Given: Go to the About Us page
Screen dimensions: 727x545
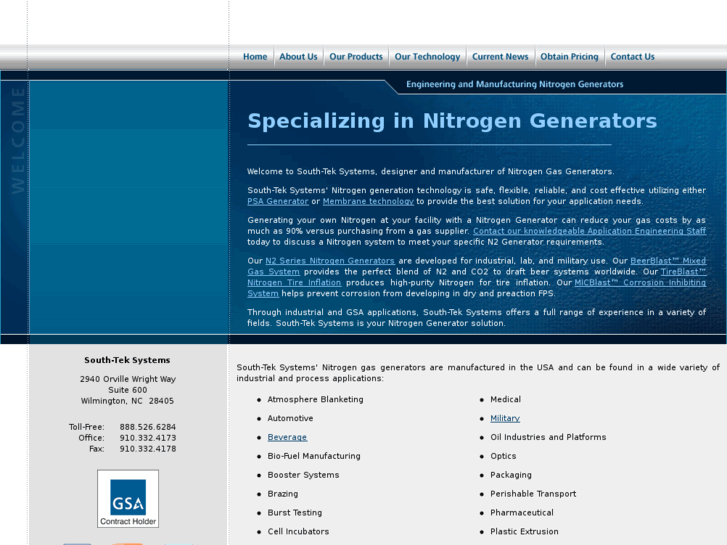Looking at the screenshot, I should click(298, 57).
